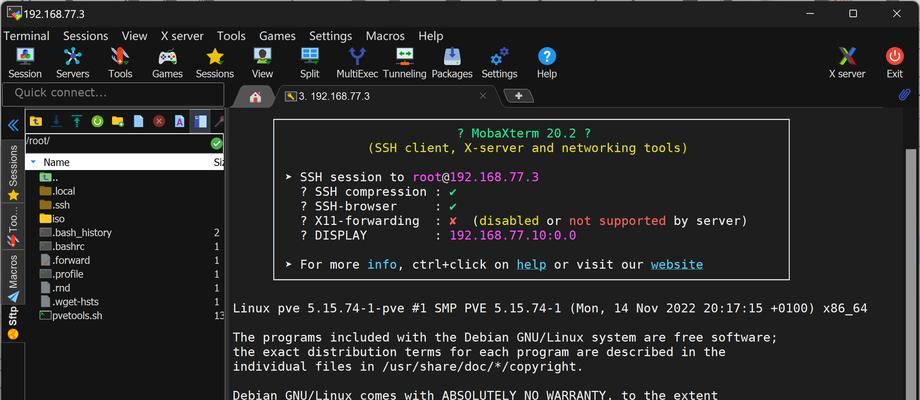Screen dimensions: 920x400
Task: Click the paperclip icon at tab bar right
Action: (x=904, y=95)
